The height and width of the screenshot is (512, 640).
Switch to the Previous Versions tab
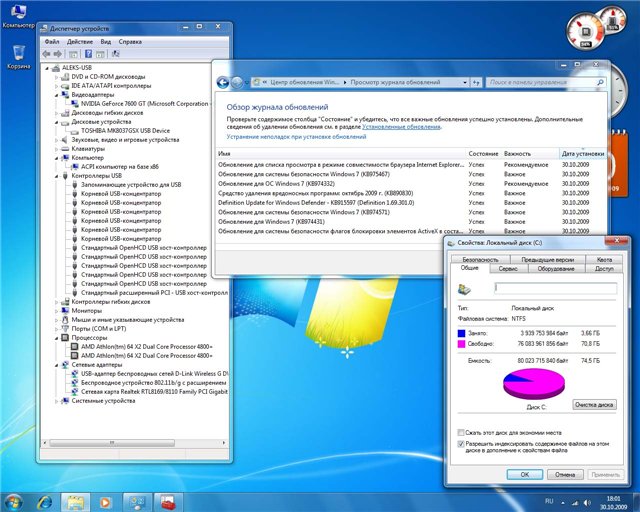click(x=547, y=259)
